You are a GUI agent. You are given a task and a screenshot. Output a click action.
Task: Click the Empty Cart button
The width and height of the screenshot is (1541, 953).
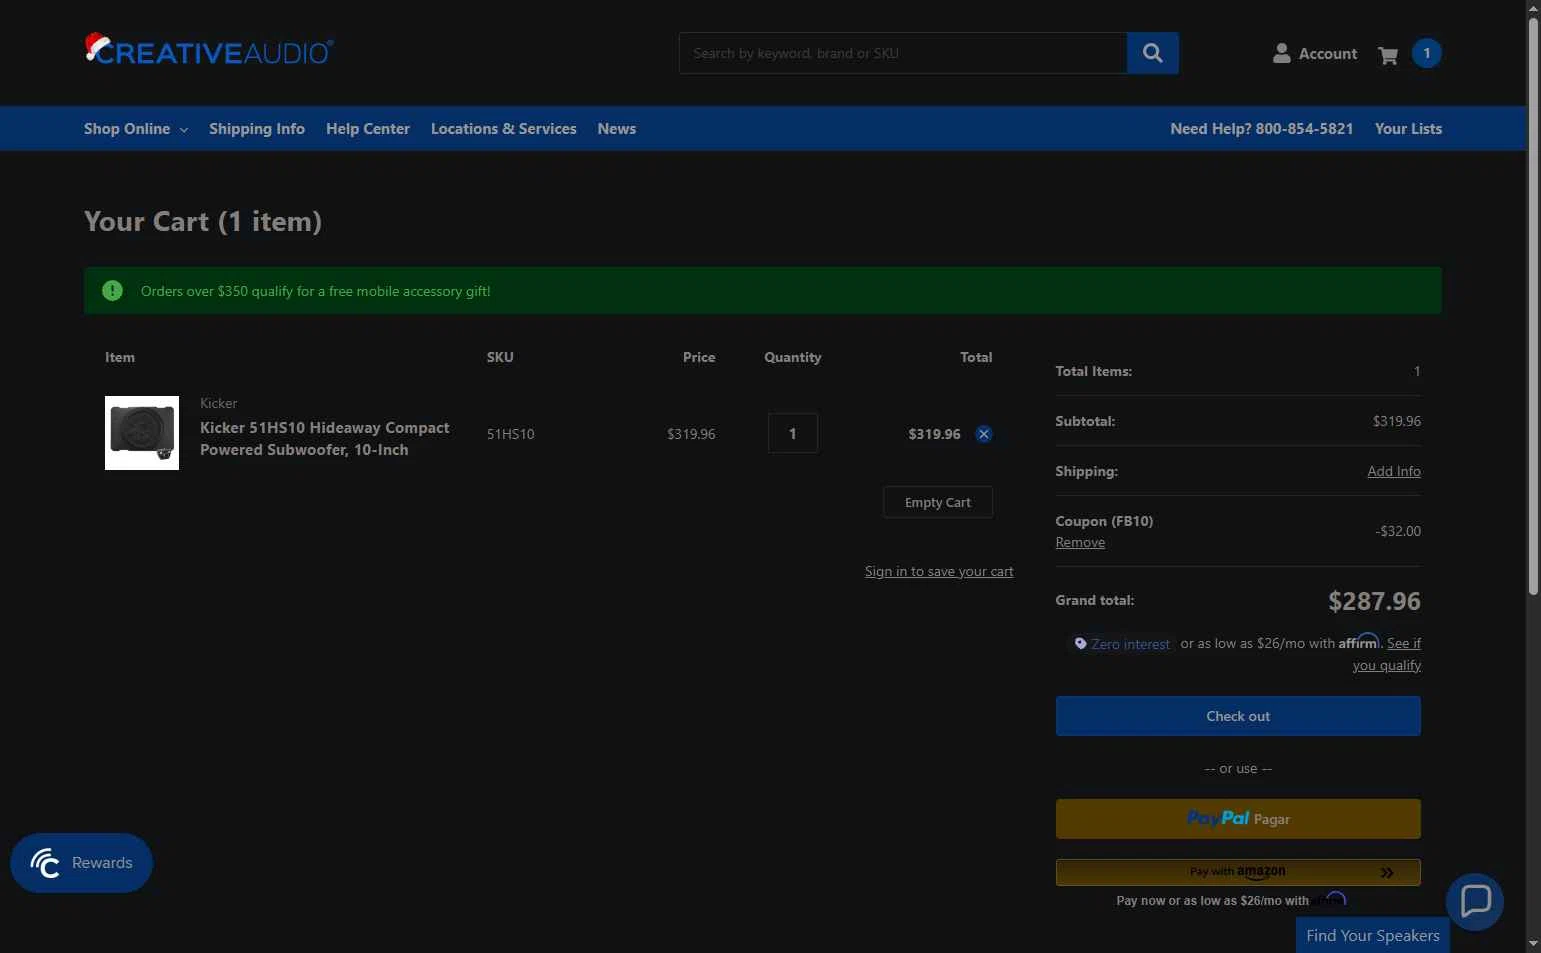pyautogui.click(x=938, y=502)
